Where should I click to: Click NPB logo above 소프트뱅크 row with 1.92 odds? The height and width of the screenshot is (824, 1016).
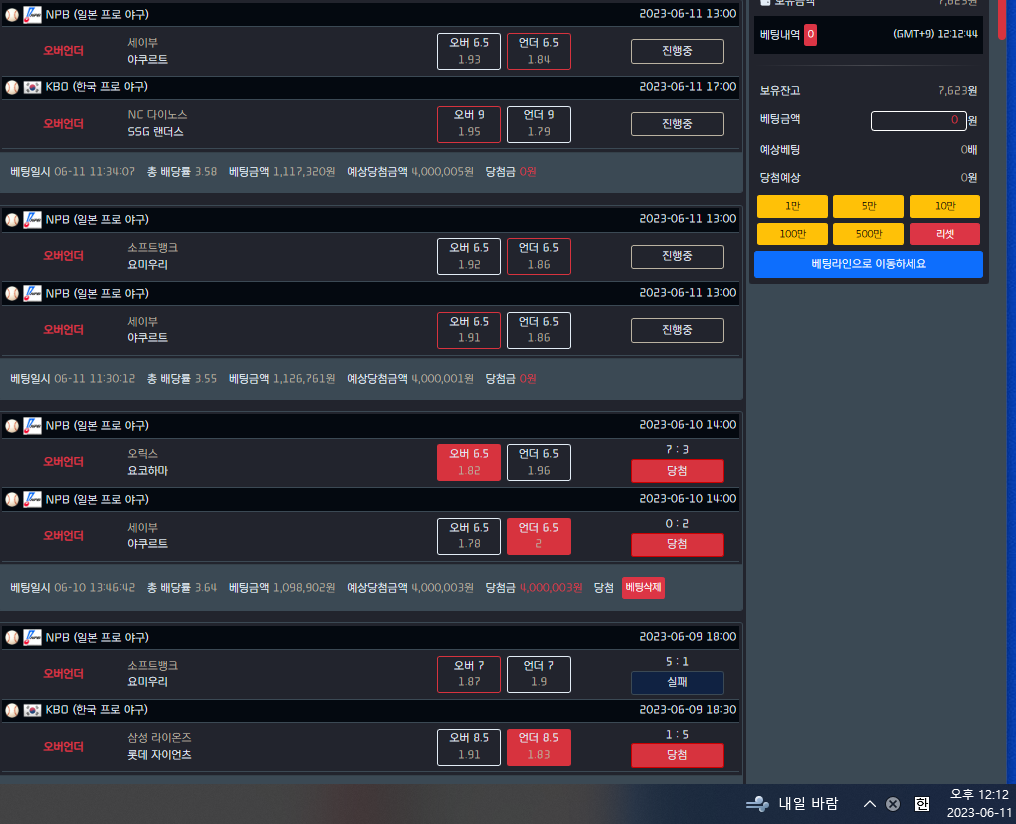pyautogui.click(x=32, y=220)
